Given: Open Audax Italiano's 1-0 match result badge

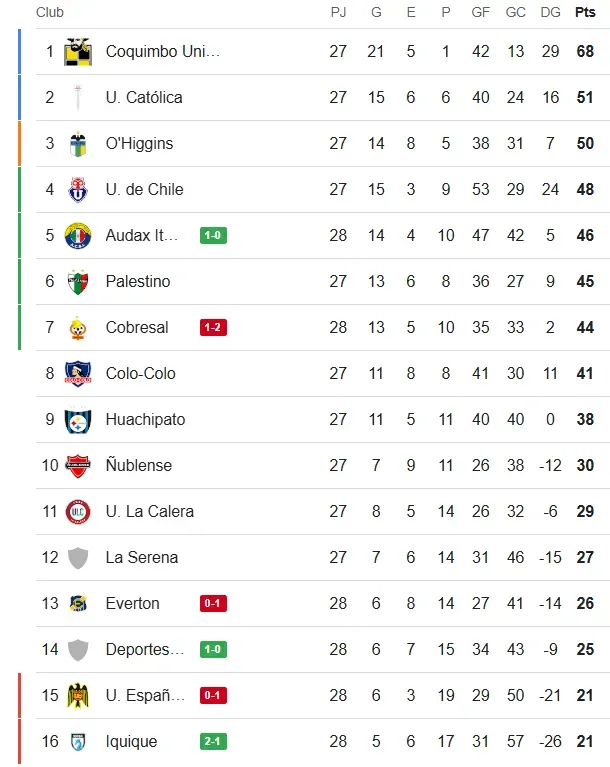Looking at the screenshot, I should 213,236.
